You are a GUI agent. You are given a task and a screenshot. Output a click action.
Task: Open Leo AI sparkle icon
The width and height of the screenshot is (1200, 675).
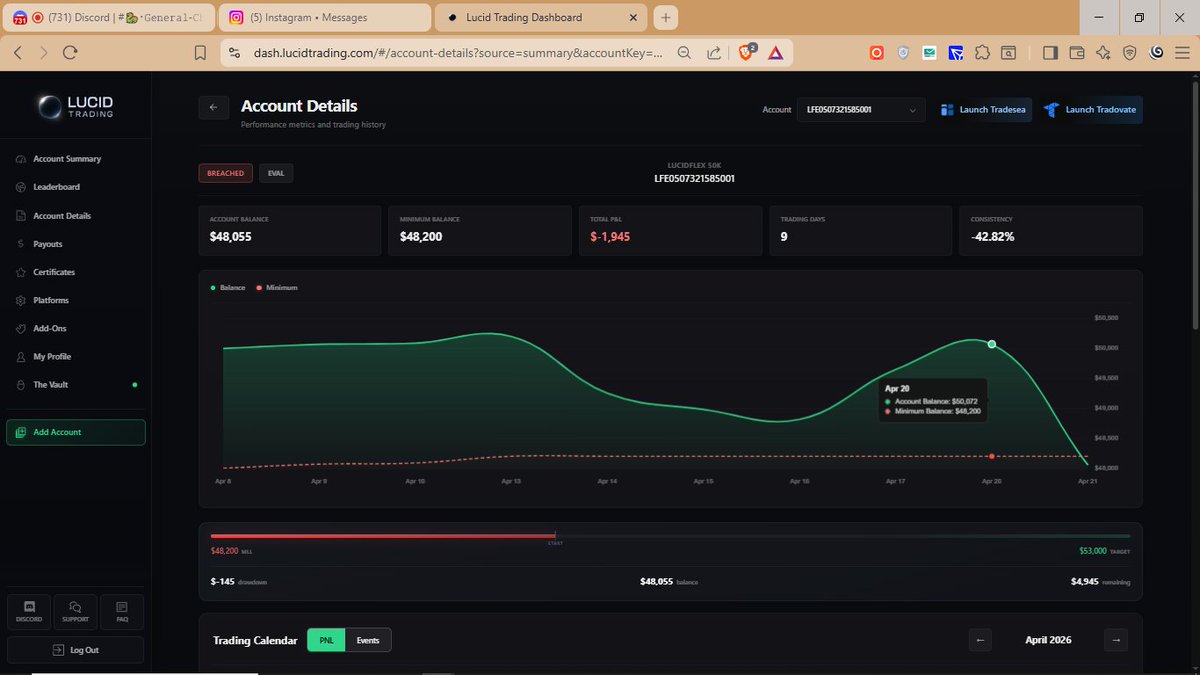pyautogui.click(x=1102, y=53)
